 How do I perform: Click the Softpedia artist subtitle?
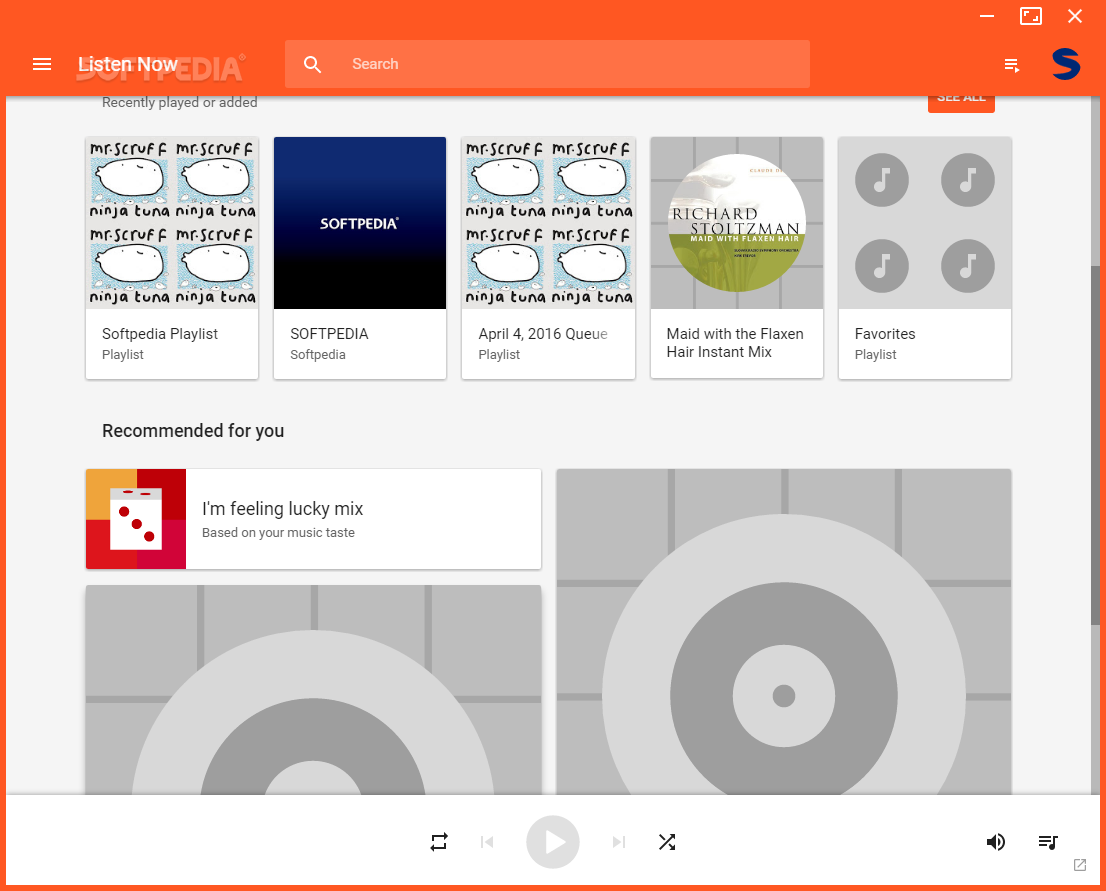(x=317, y=354)
